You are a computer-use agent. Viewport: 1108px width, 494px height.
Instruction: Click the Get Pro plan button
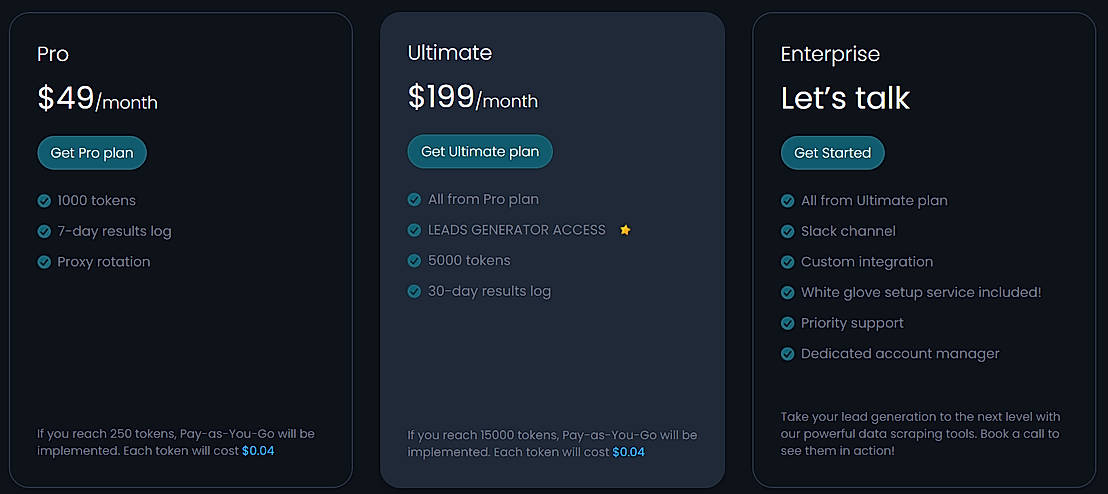(92, 153)
